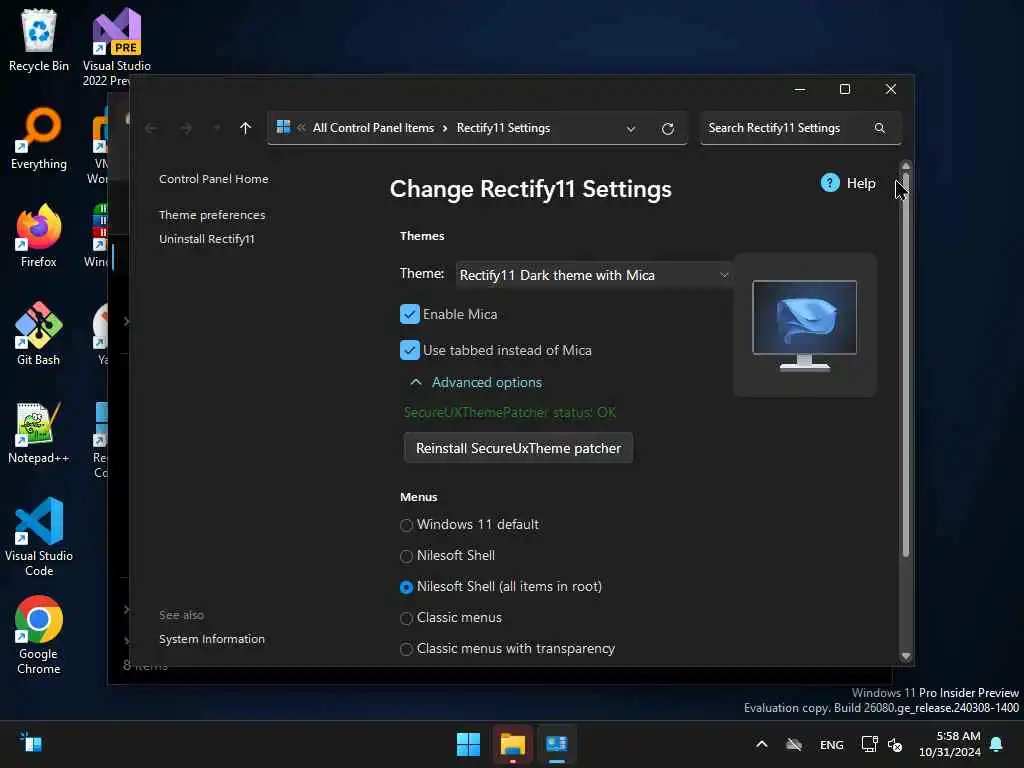
Task: Click the SecureUXThemePatcher status: OK text
Action: click(510, 413)
